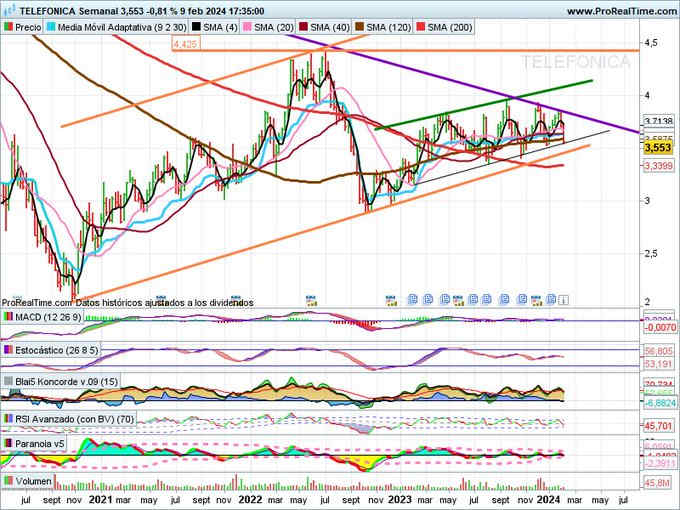Screen dimensions: 680x510
Task: Open the report document icon near August 2023
Action: pos(487,299)
